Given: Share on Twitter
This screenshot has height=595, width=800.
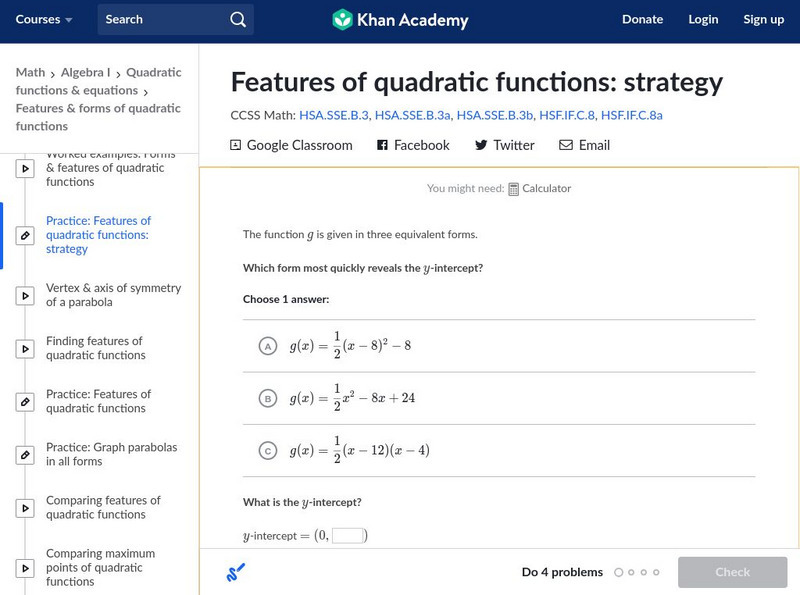Looking at the screenshot, I should click(x=504, y=146).
